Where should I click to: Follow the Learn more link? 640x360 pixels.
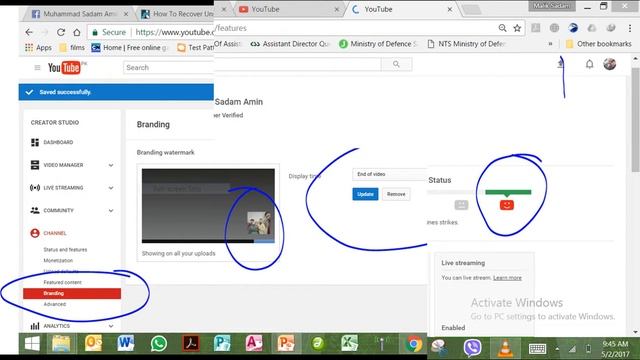point(507,278)
